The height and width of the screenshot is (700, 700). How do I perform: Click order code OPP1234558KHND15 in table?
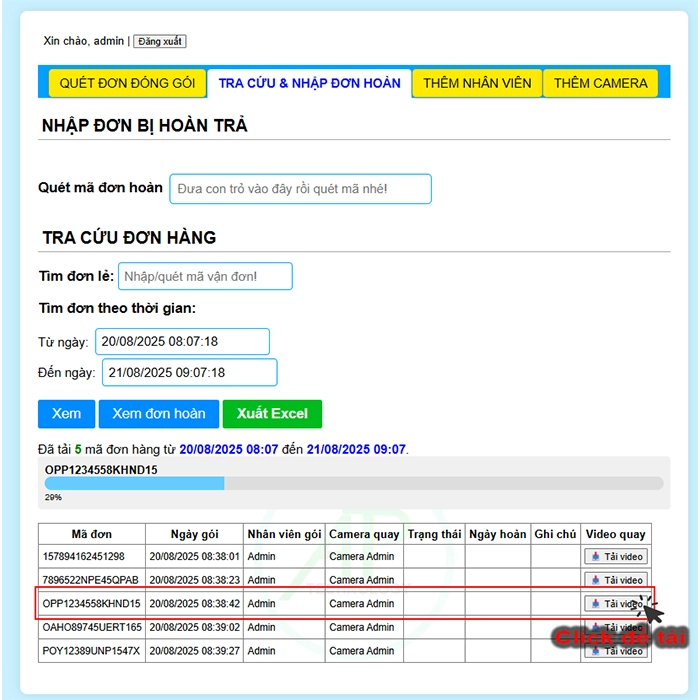(92, 604)
